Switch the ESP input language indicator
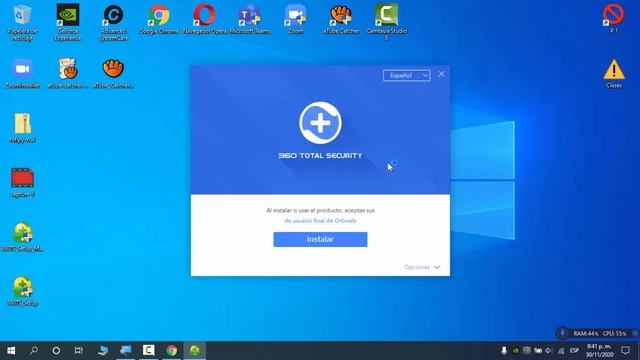Viewport: 640px width, 360px height. [x=574, y=351]
